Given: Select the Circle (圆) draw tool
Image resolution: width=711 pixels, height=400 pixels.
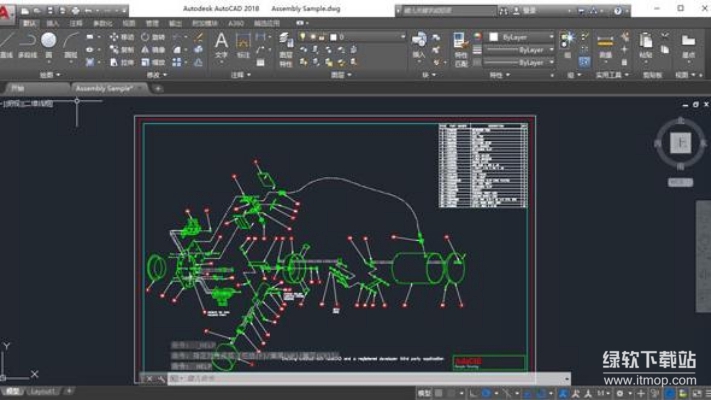Looking at the screenshot, I should pyautogui.click(x=49, y=45).
